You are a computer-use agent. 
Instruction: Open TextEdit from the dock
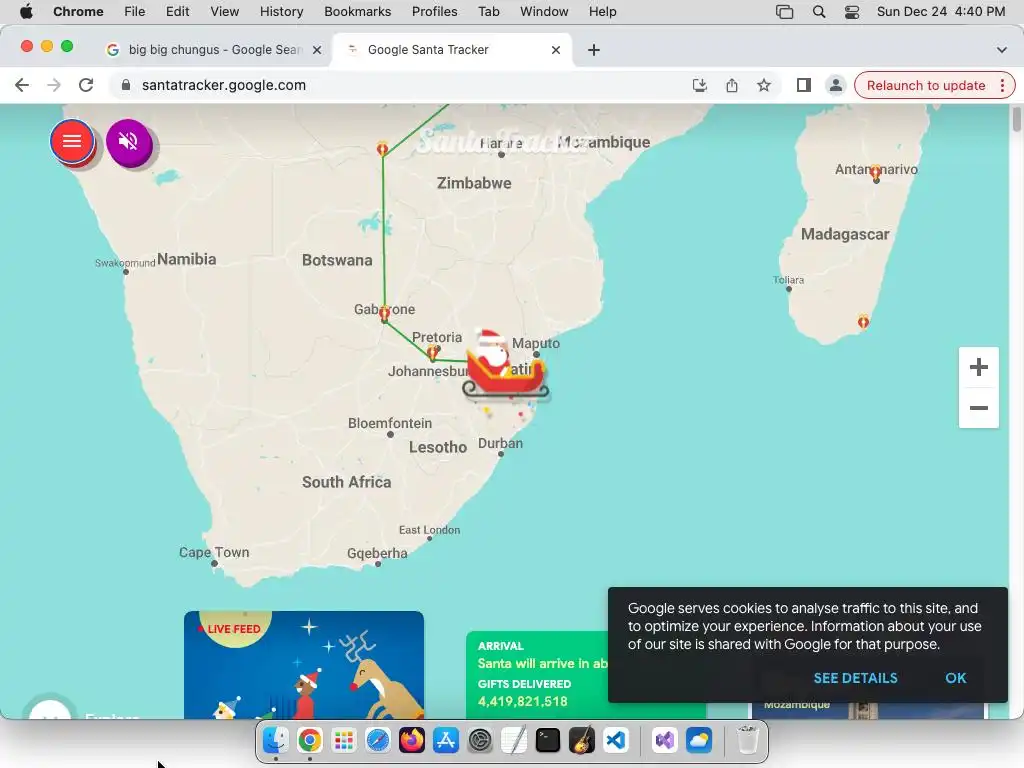(514, 740)
